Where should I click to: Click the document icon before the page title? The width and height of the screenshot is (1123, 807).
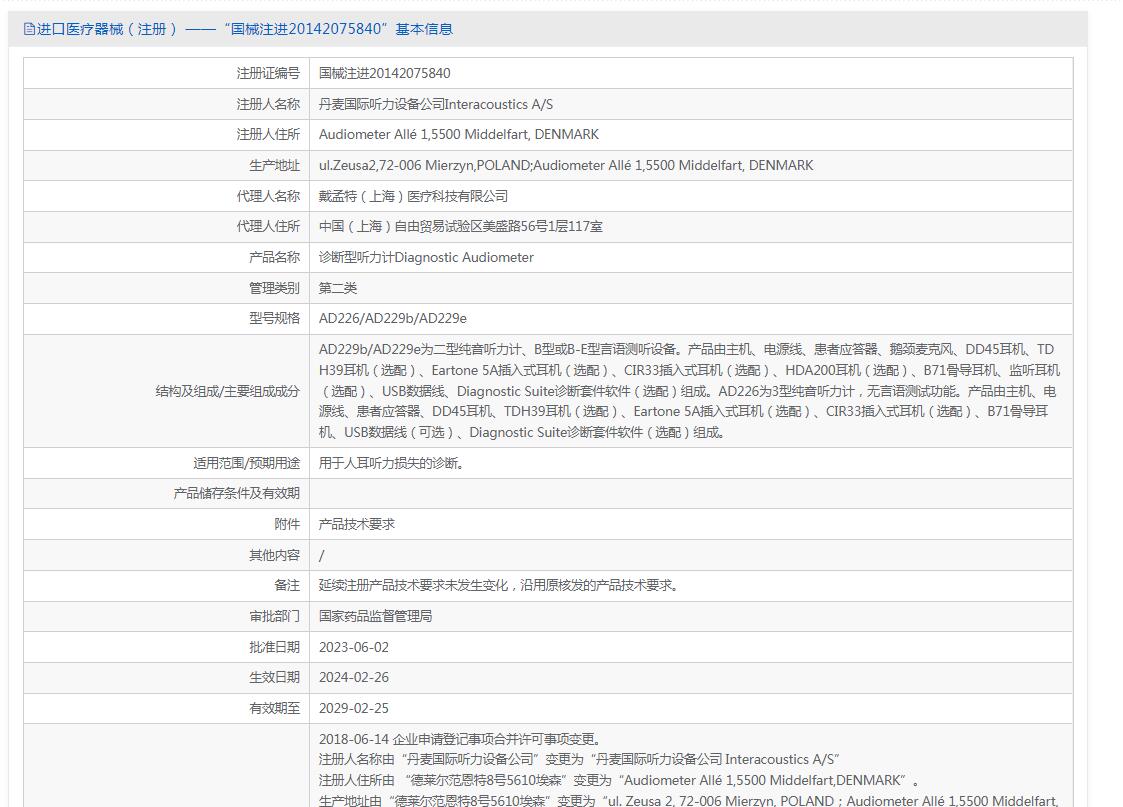[x=29, y=29]
